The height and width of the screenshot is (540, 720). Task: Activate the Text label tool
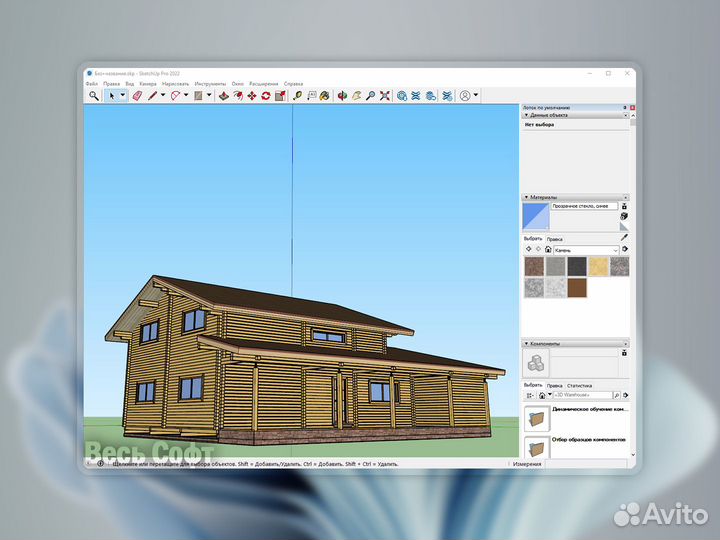click(x=311, y=96)
